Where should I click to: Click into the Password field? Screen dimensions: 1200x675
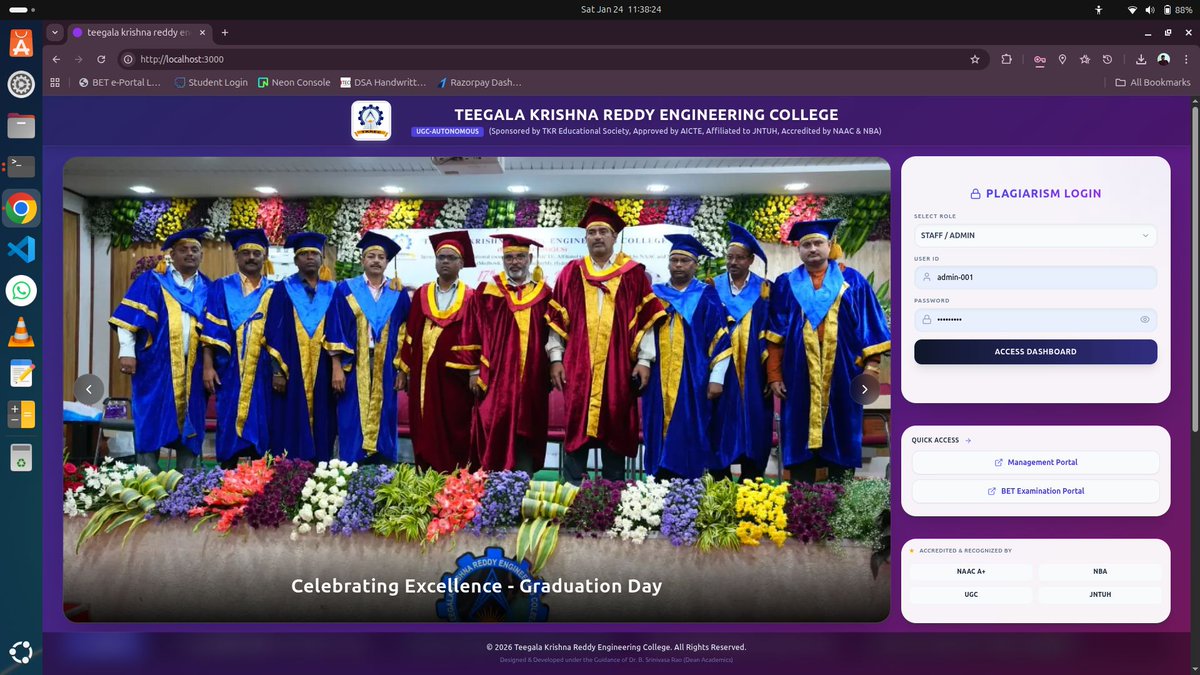click(x=1035, y=320)
